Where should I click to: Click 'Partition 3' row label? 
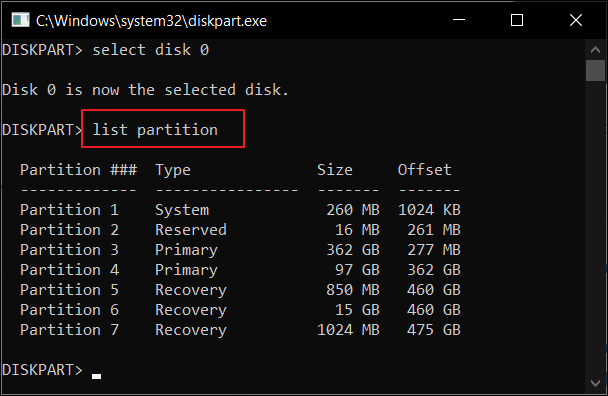pos(69,250)
